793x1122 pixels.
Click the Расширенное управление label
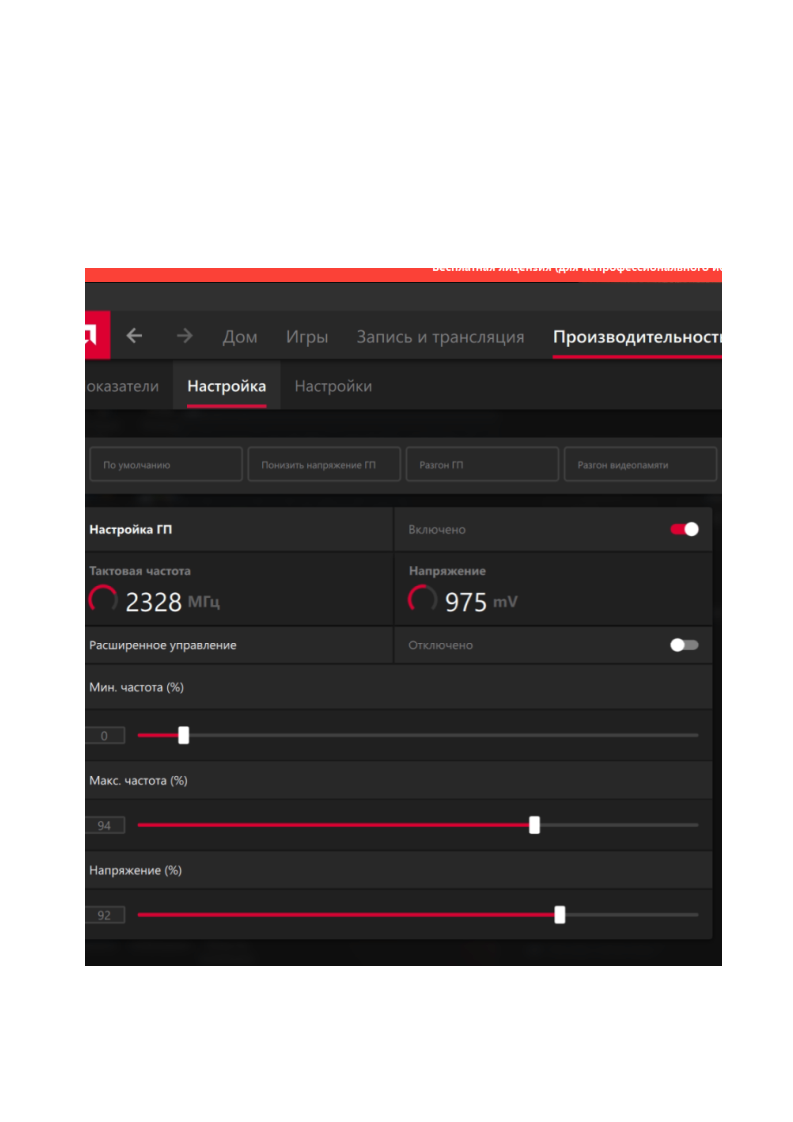162,645
